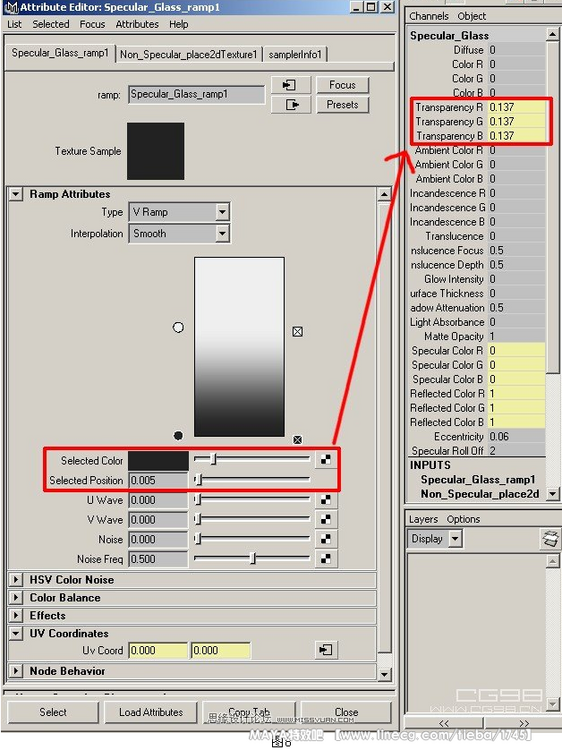This screenshot has height=750, width=562.
Task: Delete the lower ramp color entry box
Action: pyautogui.click(x=298, y=440)
